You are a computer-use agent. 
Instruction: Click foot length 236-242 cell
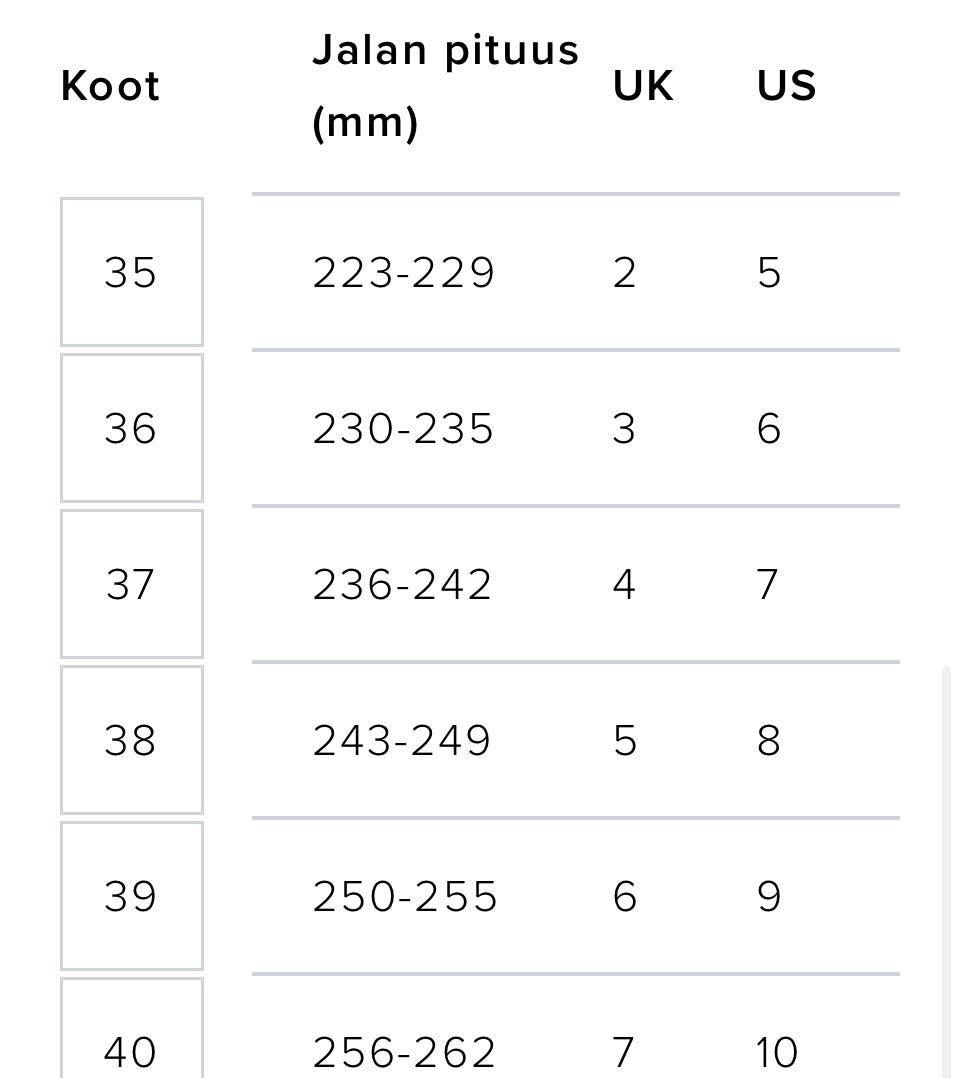(402, 584)
